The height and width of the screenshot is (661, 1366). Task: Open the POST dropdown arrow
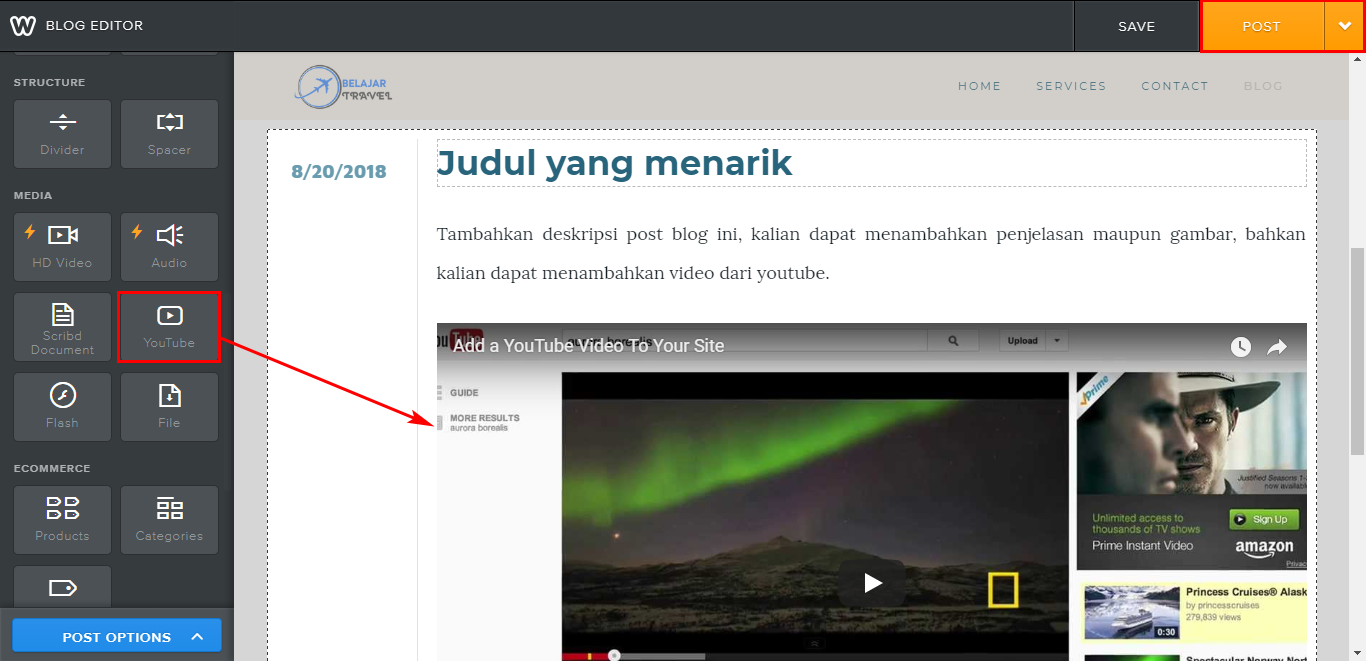click(x=1344, y=26)
